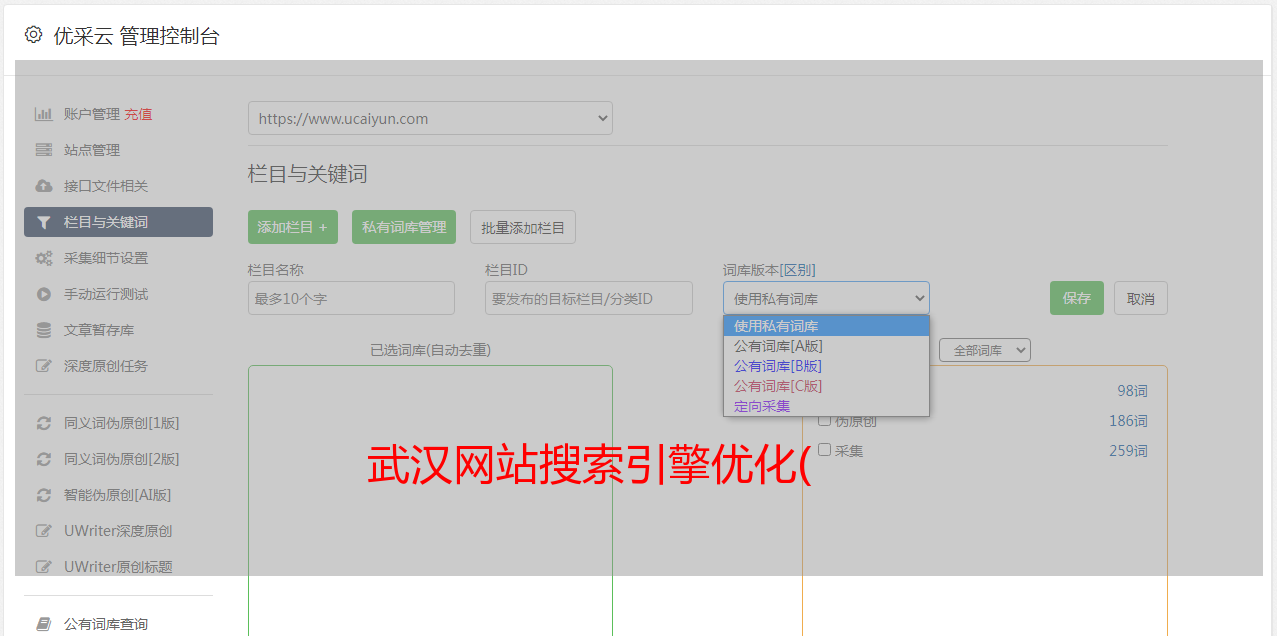Click the play circle icon beside 手动运行测试
This screenshot has width=1277, height=636.
point(43,294)
